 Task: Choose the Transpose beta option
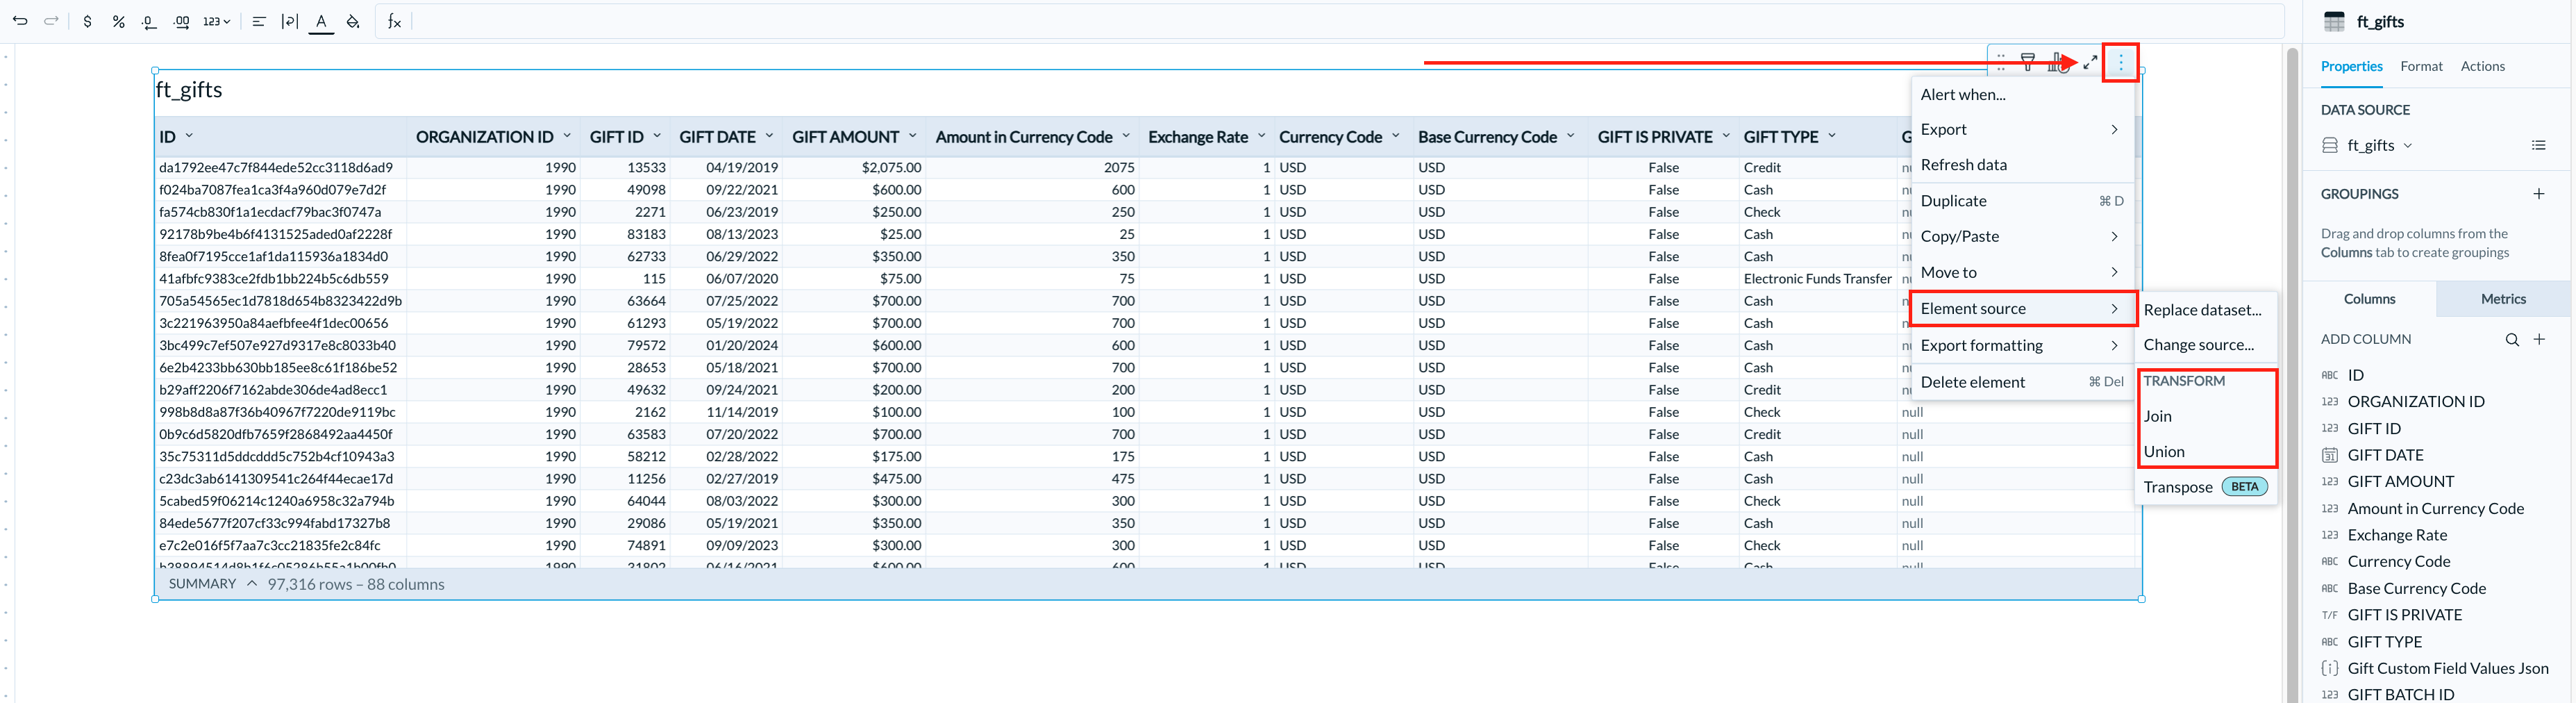pos(2205,487)
